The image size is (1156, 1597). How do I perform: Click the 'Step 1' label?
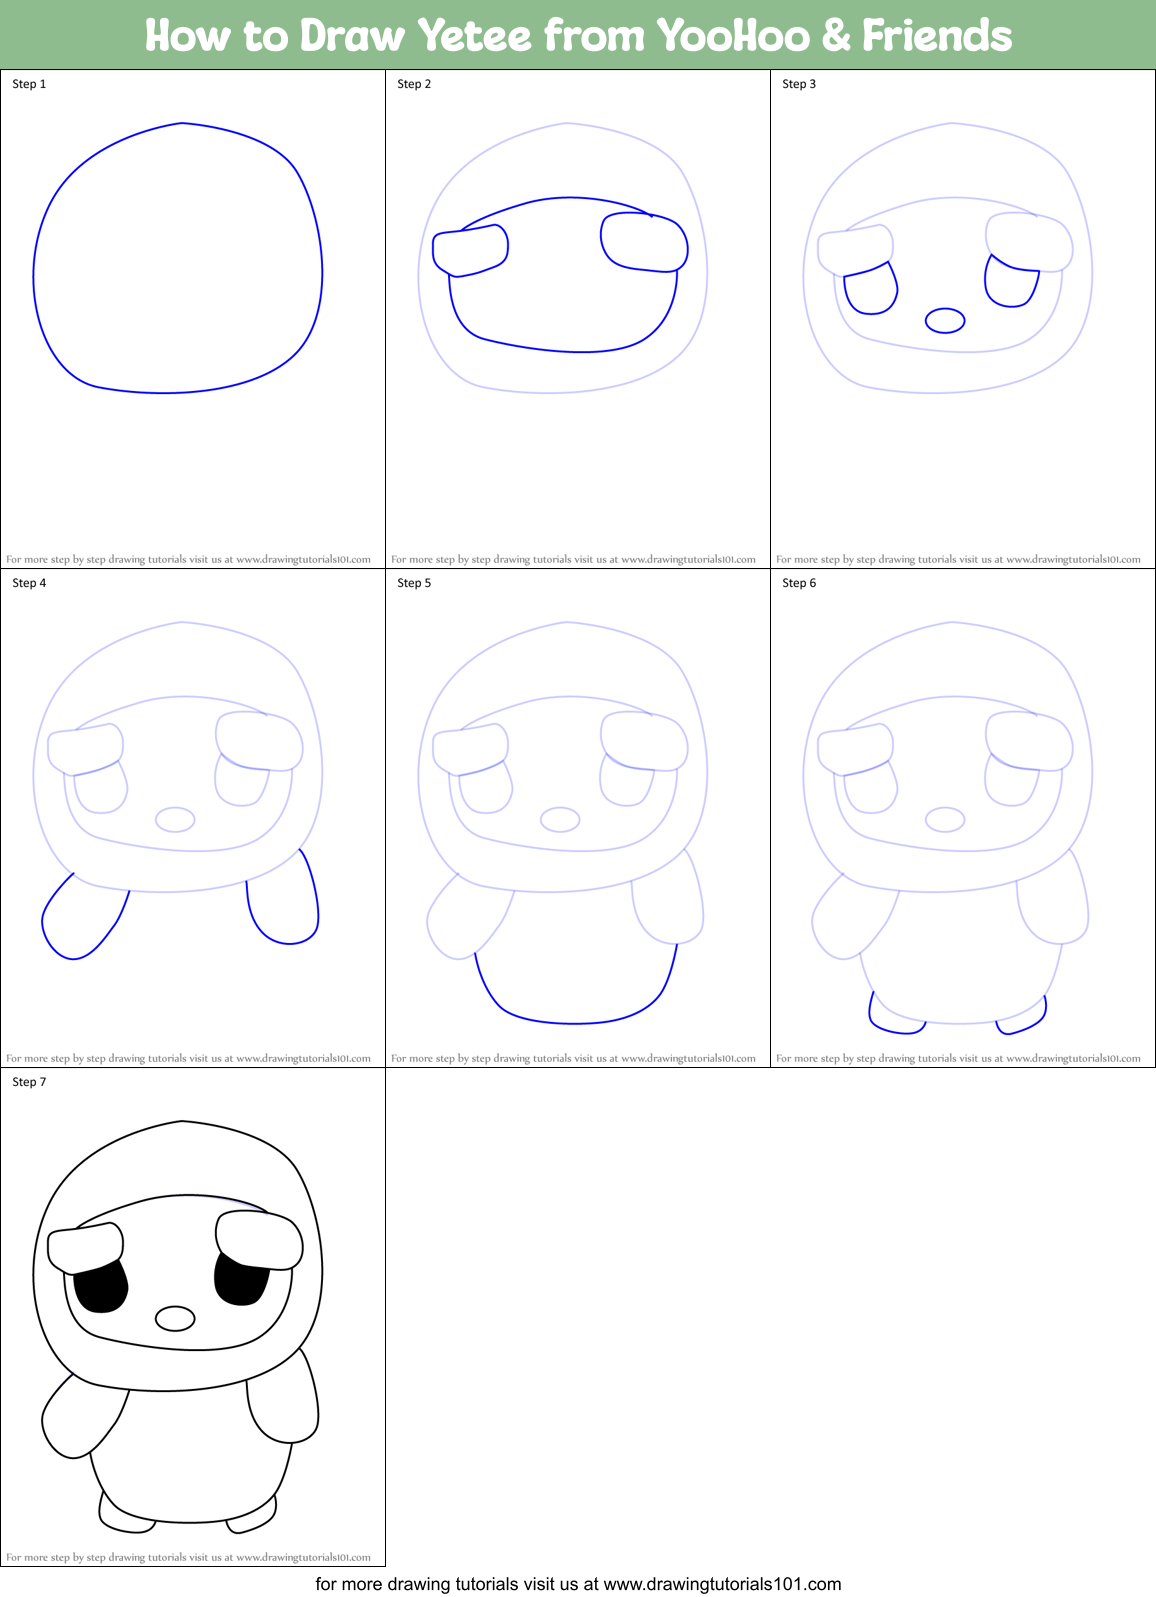29,84
